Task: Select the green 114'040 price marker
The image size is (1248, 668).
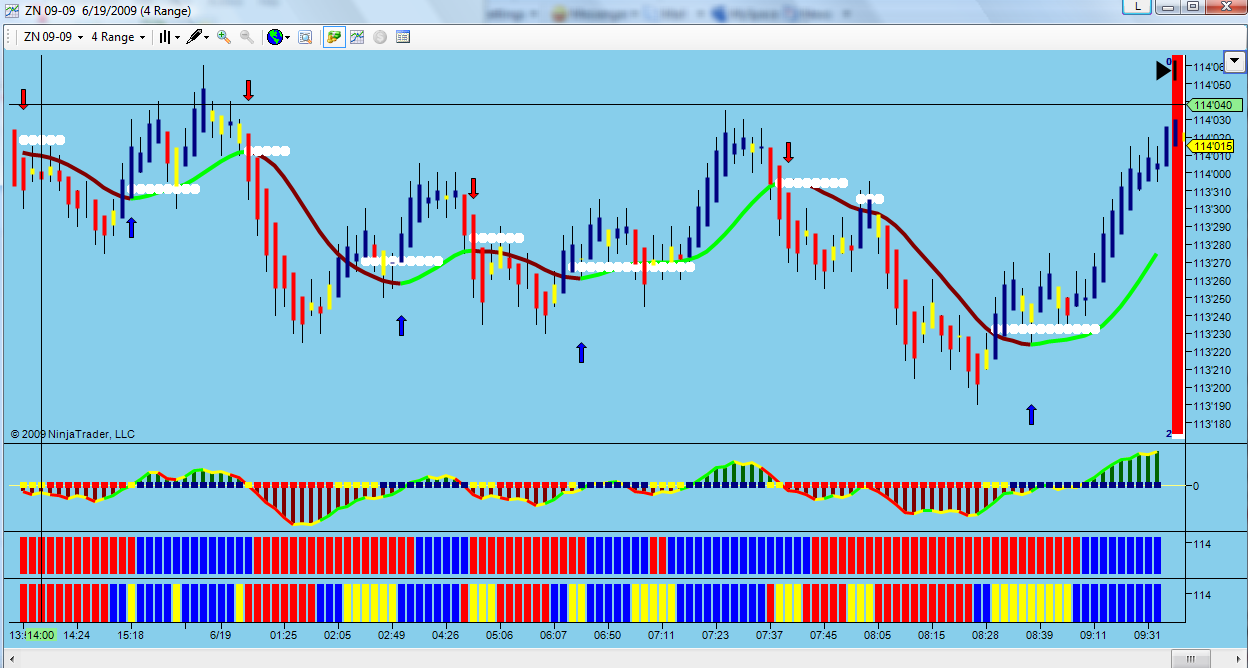Action: tap(1214, 105)
